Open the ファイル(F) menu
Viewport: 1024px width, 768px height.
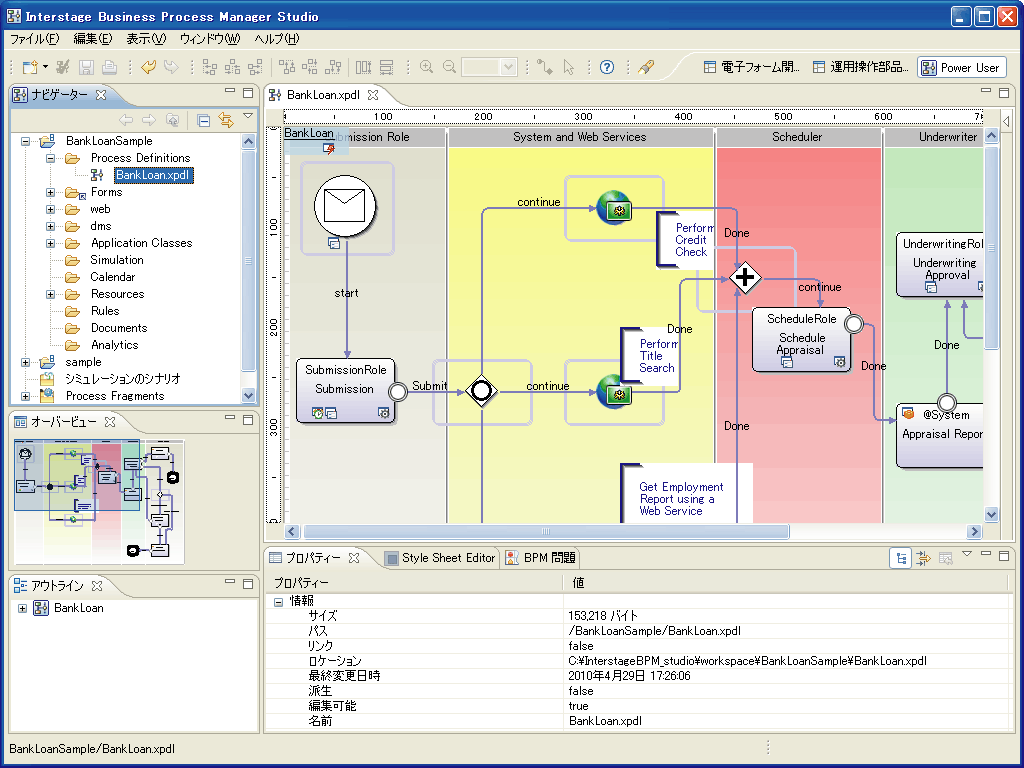pos(35,39)
